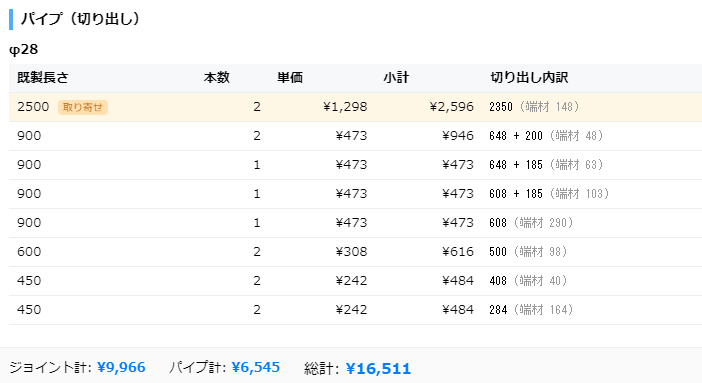The height and width of the screenshot is (383, 702).
Task: Select the 600 length cell
Action: click(29, 252)
